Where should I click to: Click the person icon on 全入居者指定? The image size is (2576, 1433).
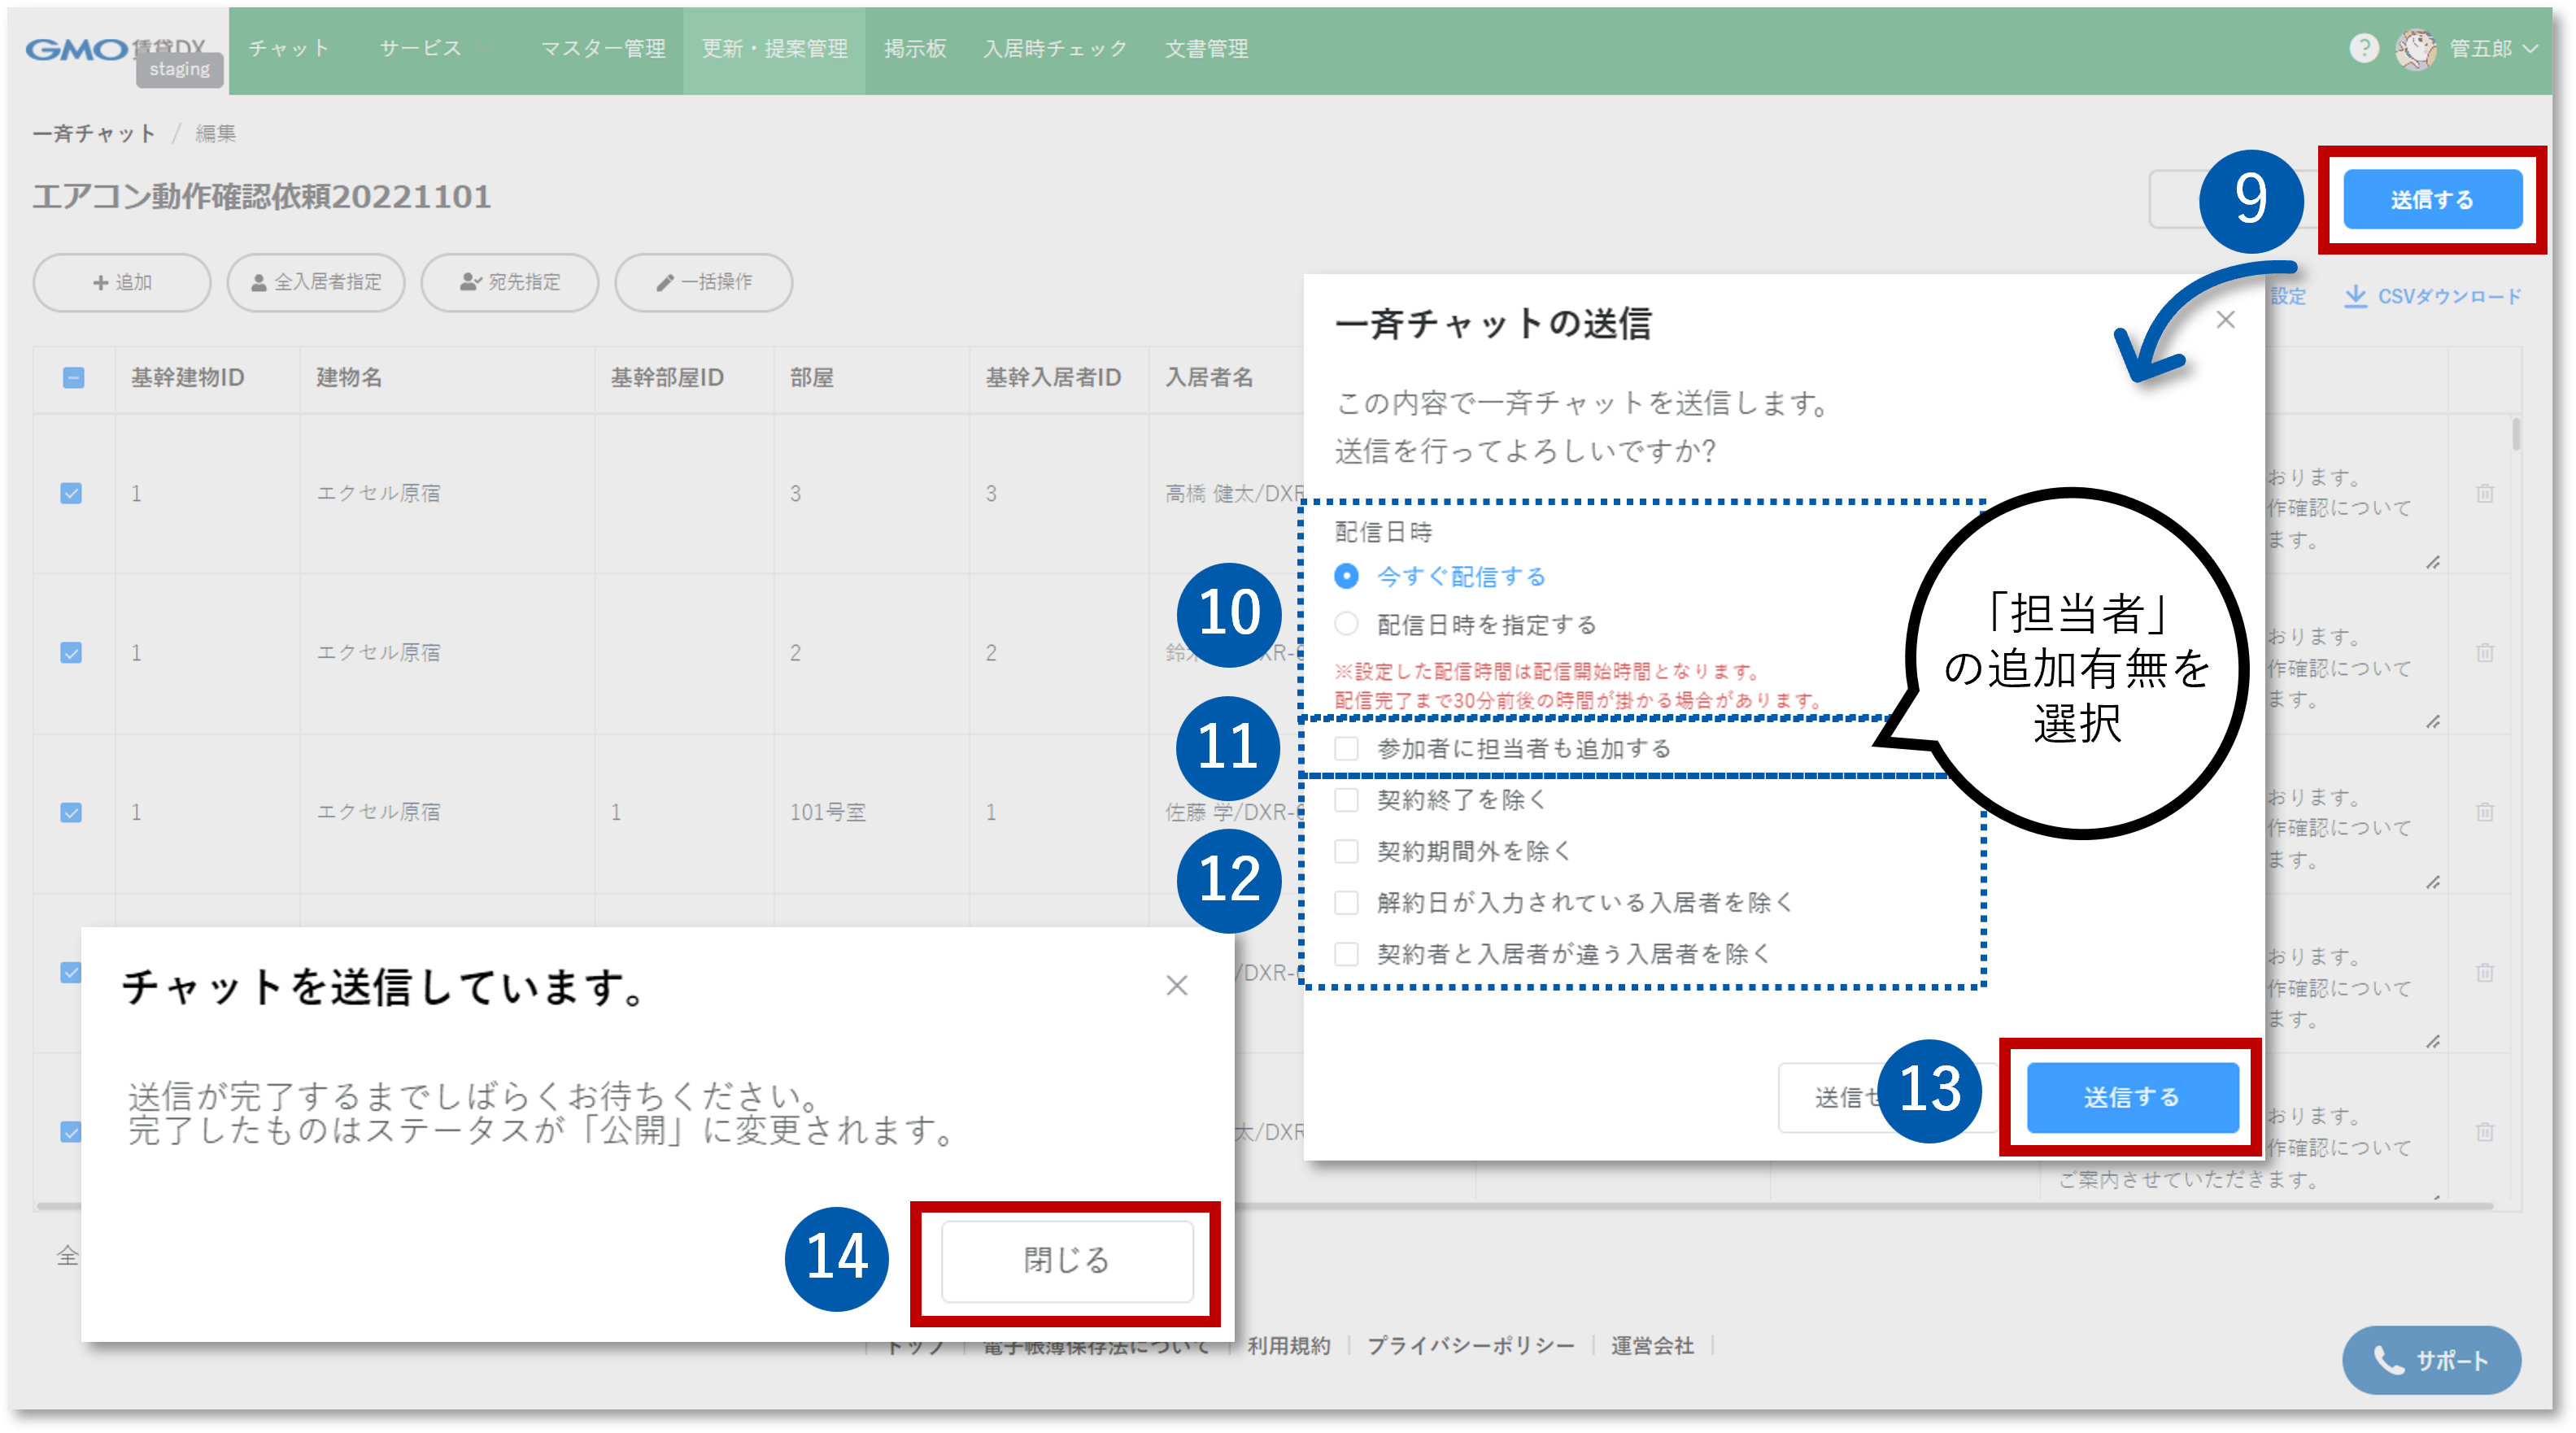259,283
